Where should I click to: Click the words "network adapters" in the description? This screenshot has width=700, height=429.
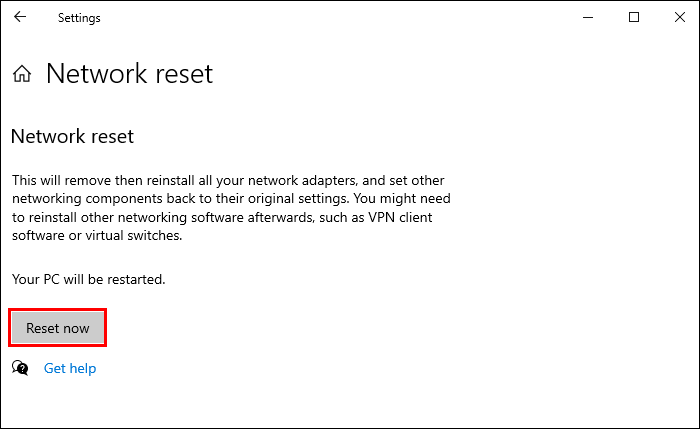tap(307, 180)
